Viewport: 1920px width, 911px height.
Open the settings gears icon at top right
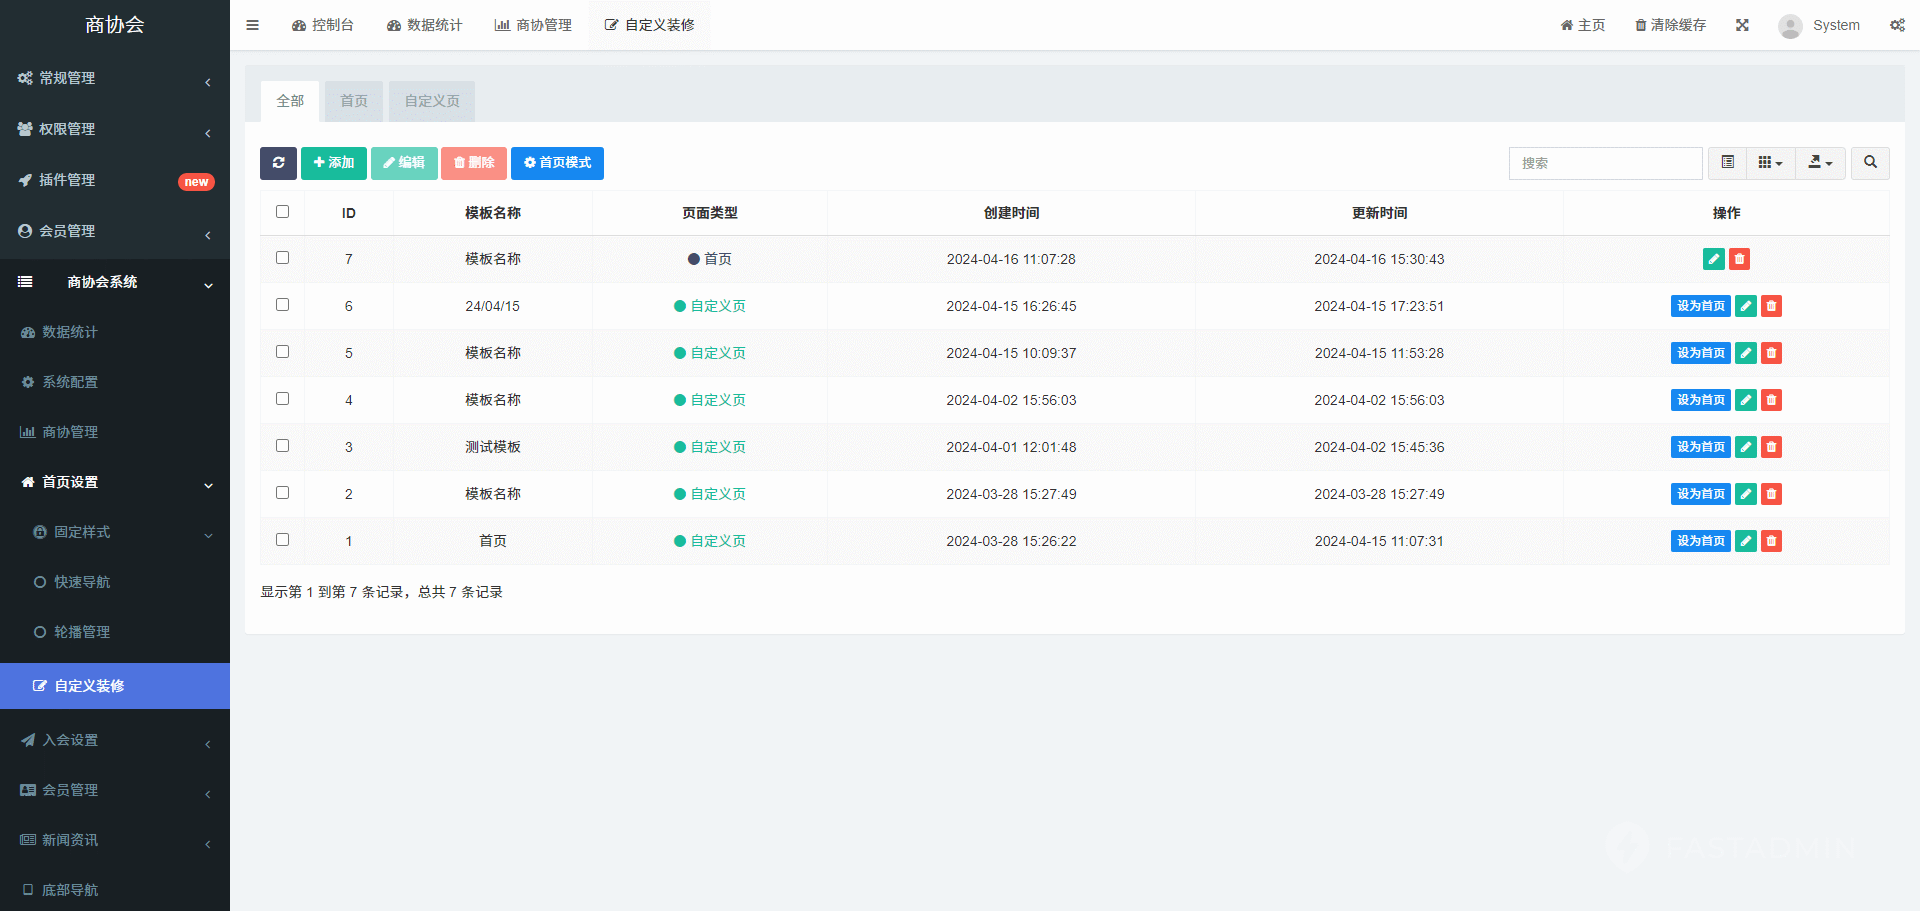(x=1897, y=25)
